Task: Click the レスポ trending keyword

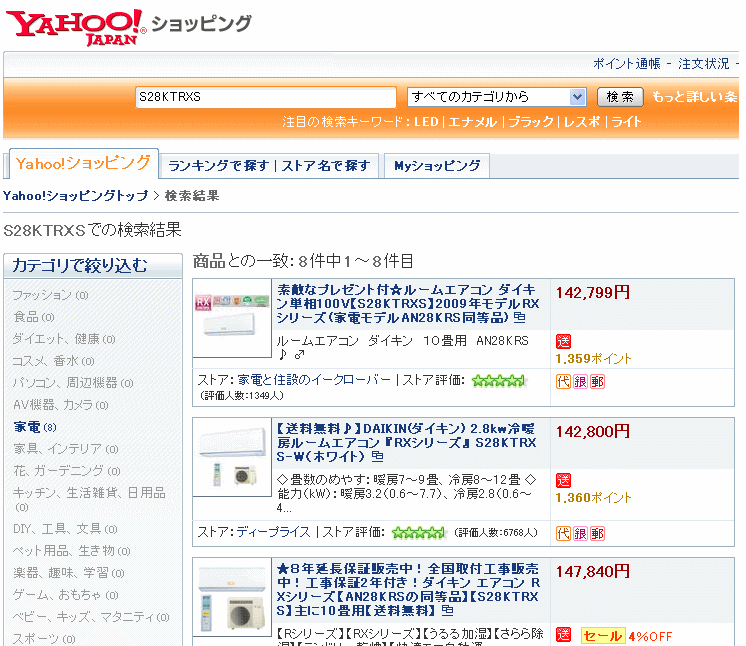Action: 582,122
